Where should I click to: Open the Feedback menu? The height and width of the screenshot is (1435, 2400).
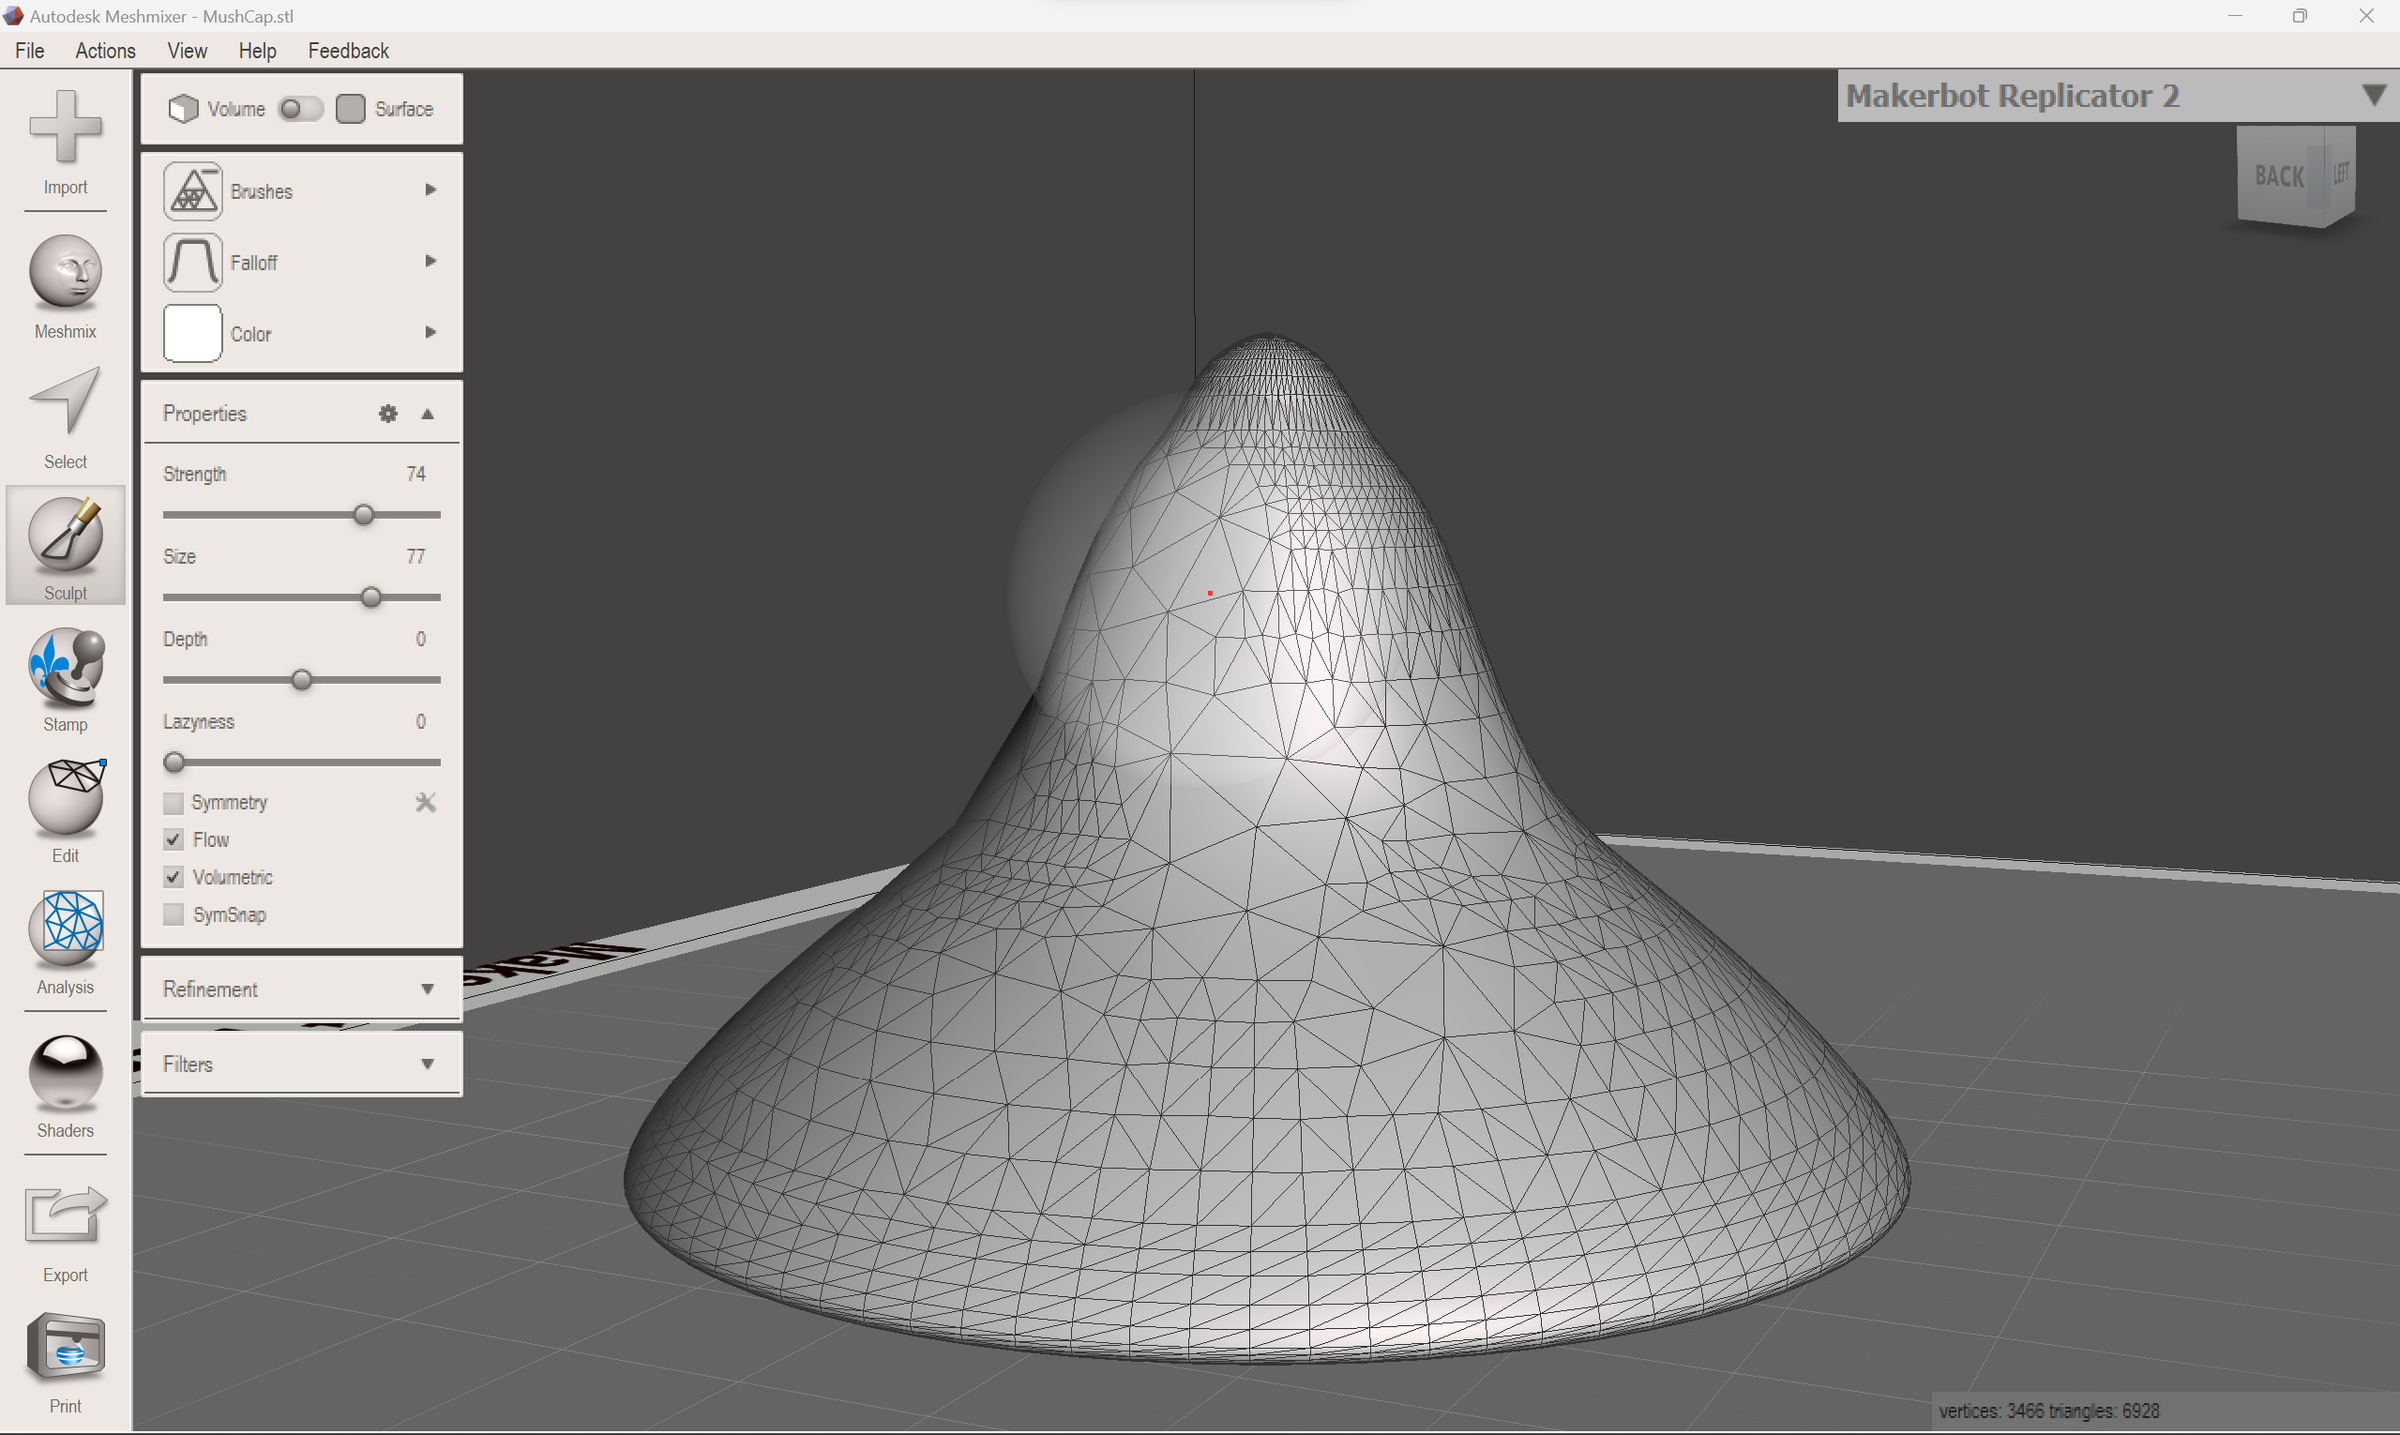click(347, 50)
